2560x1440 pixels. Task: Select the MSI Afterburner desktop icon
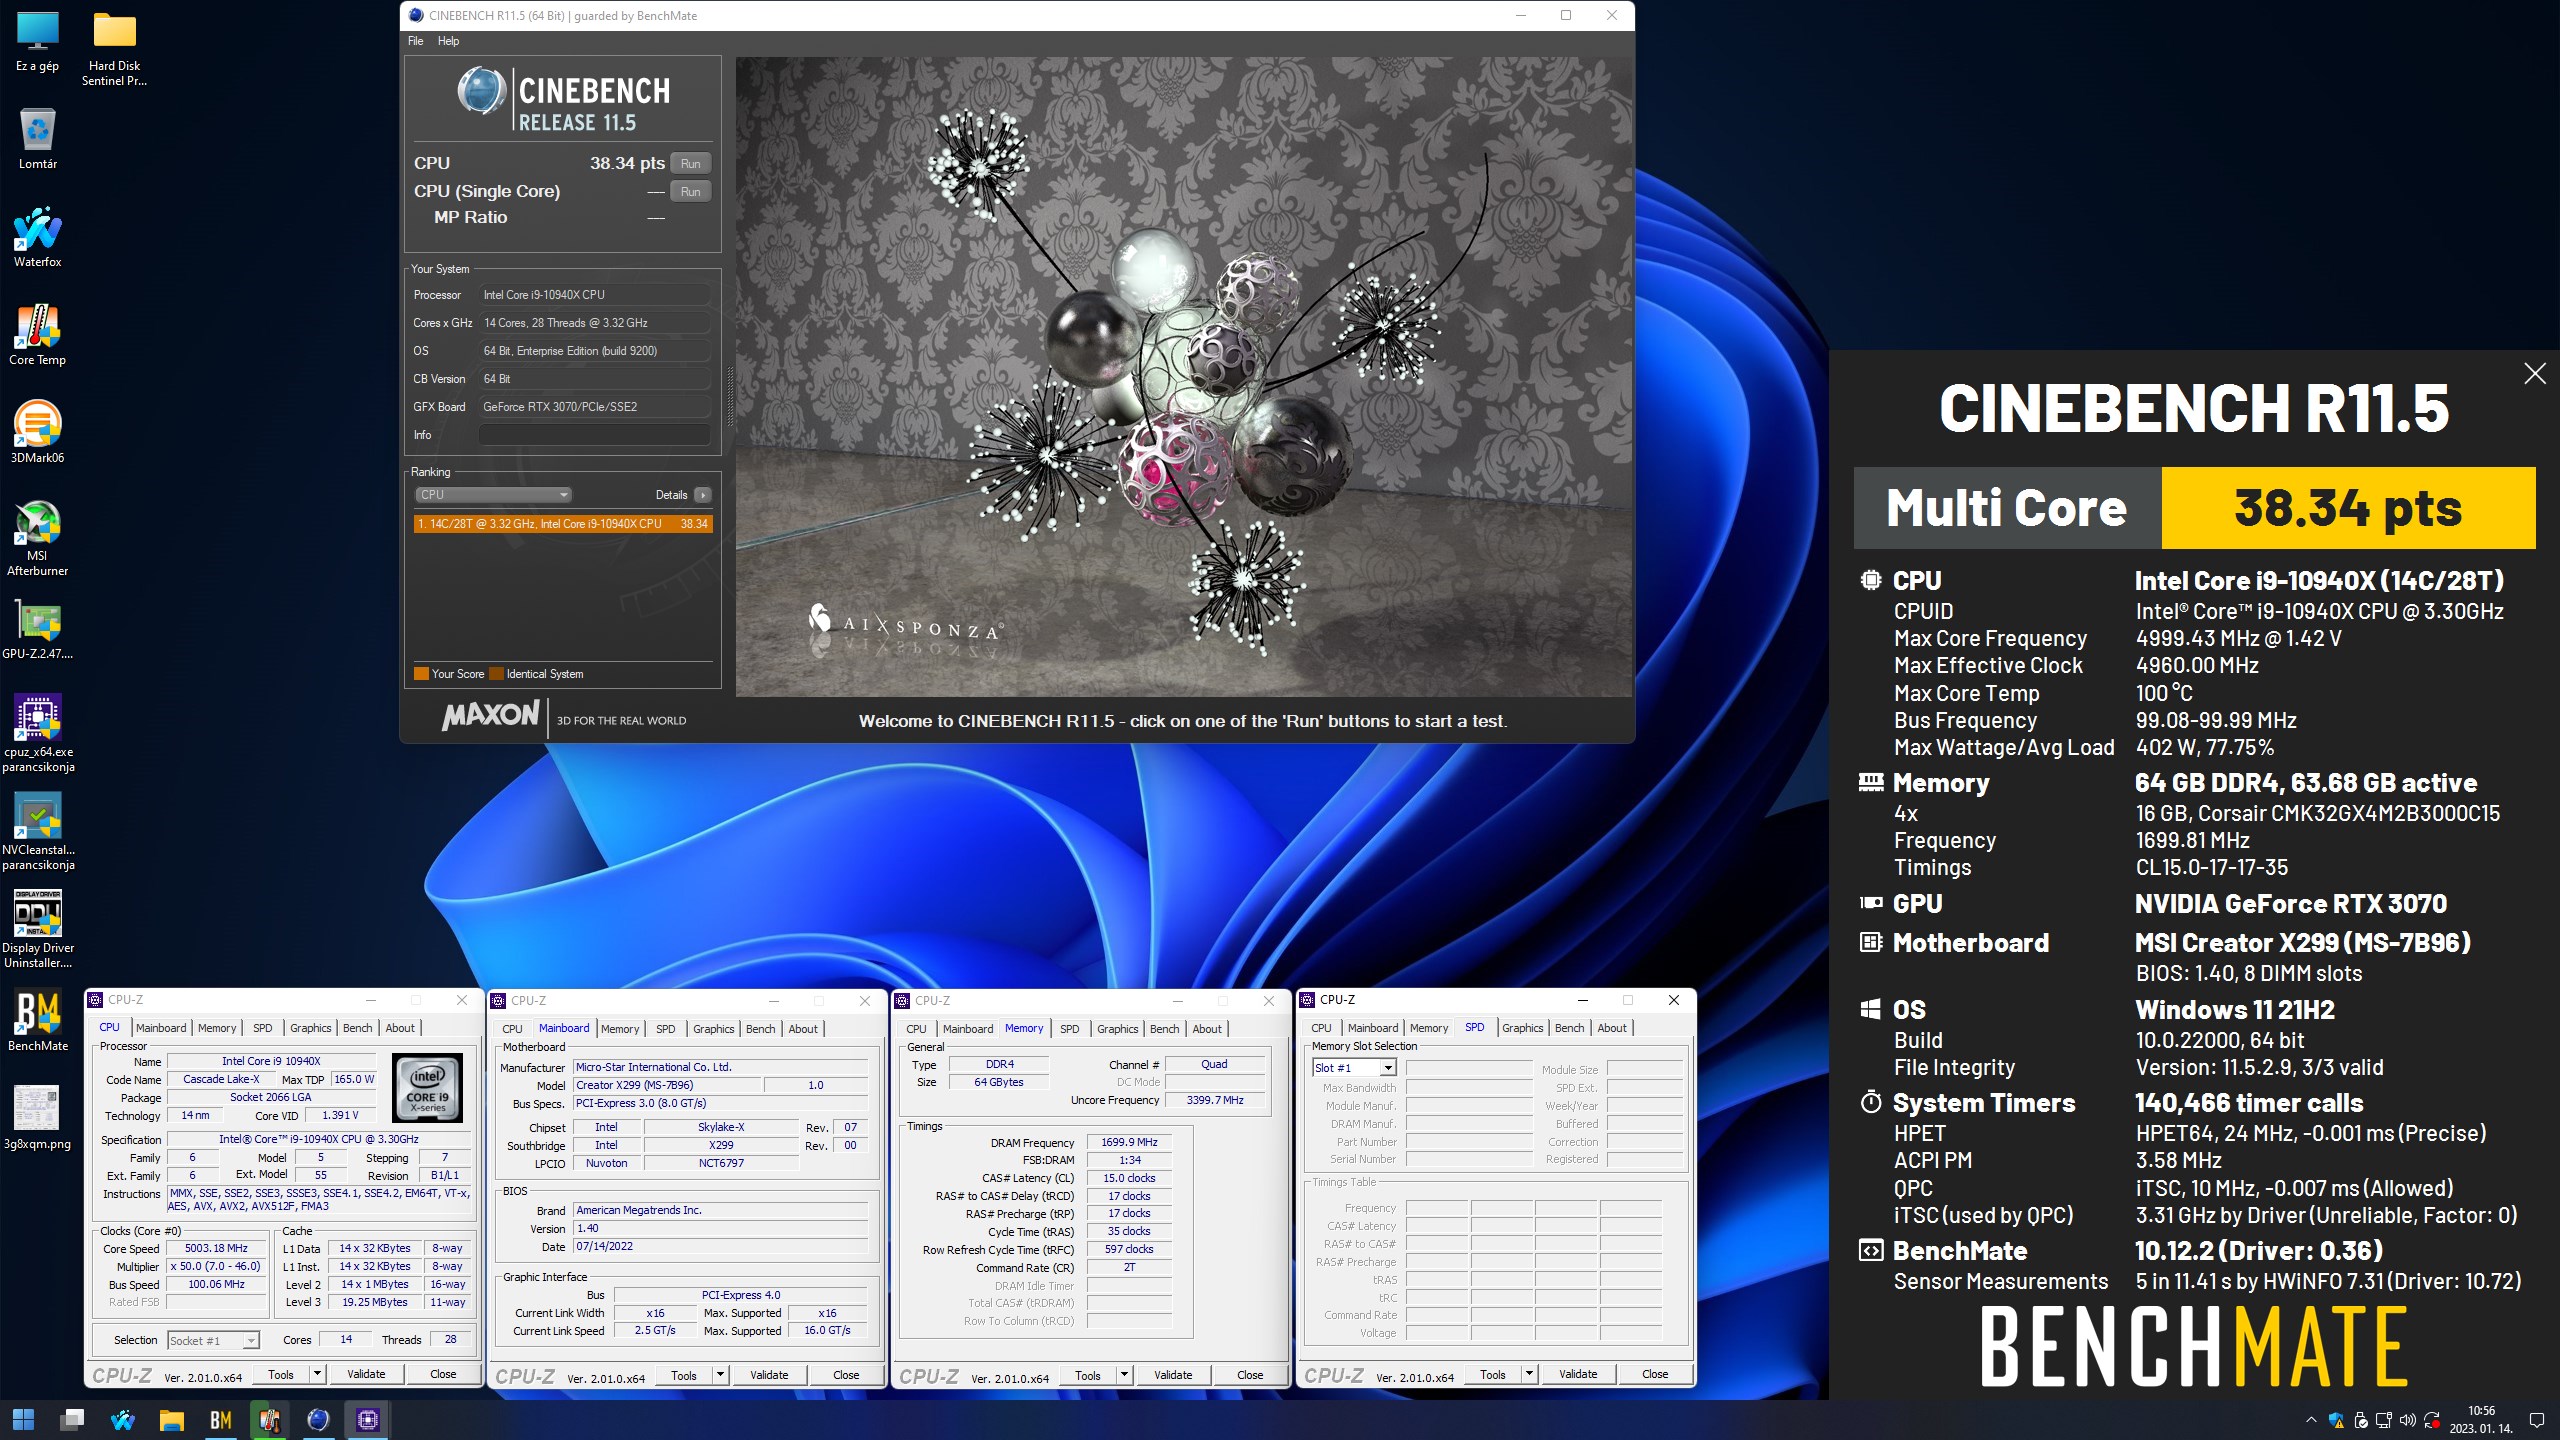tap(37, 538)
